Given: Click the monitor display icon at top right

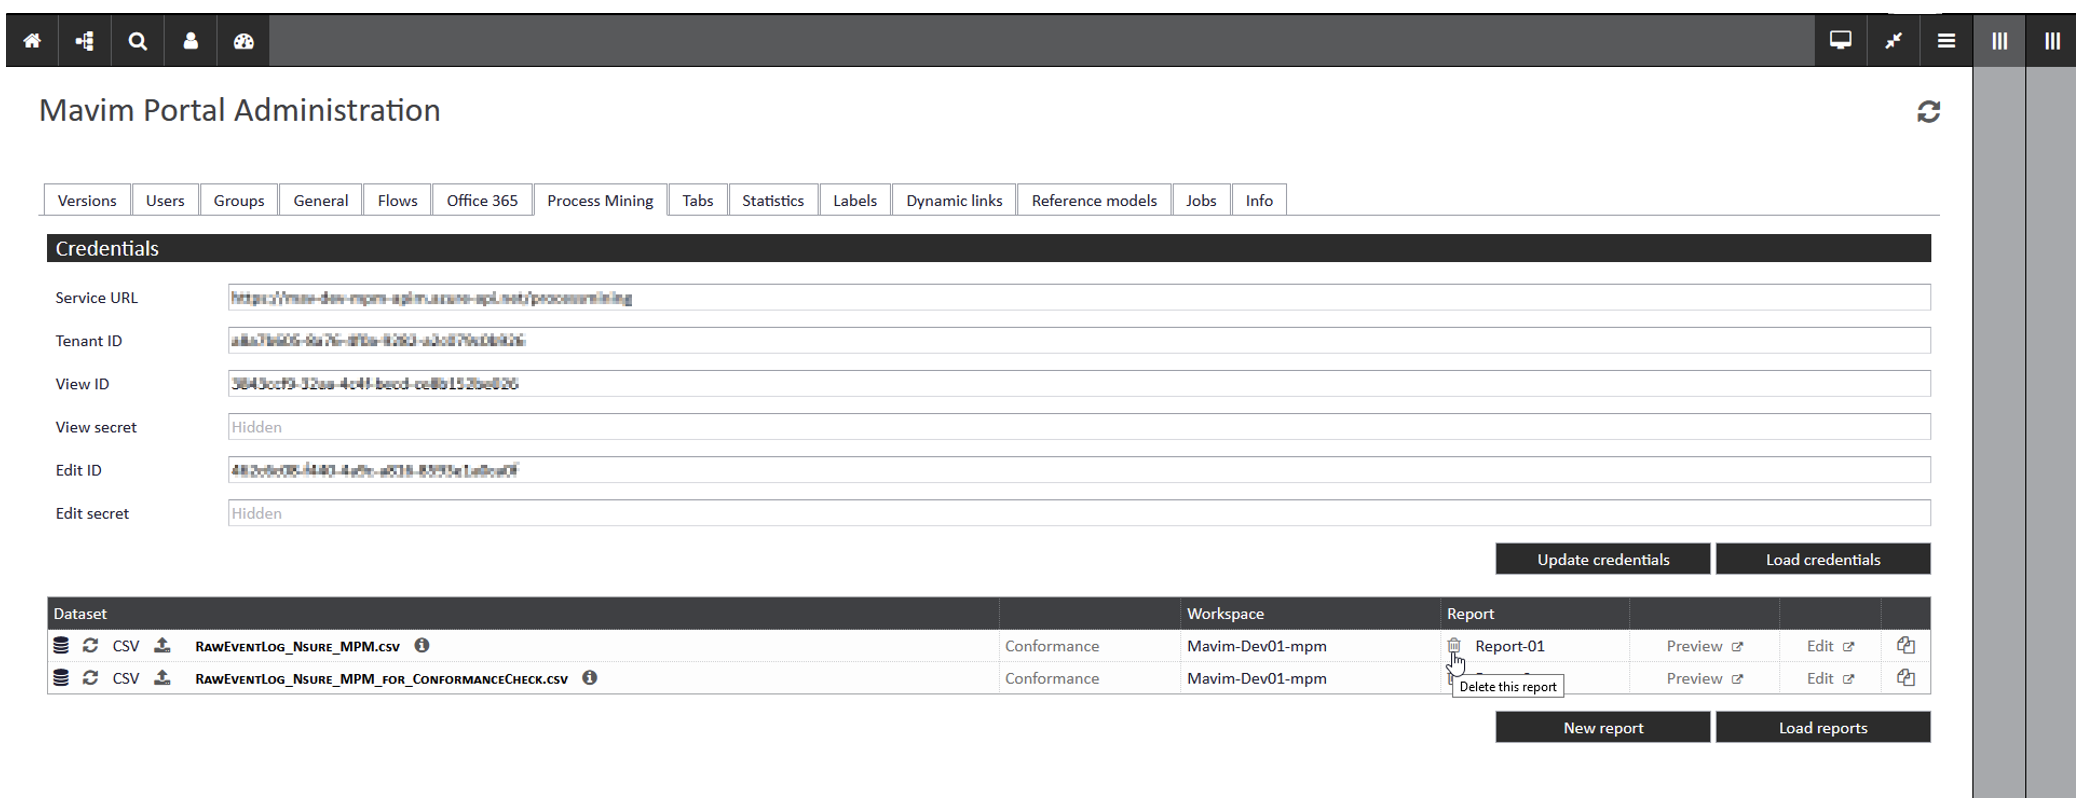Looking at the screenshot, I should point(1840,41).
